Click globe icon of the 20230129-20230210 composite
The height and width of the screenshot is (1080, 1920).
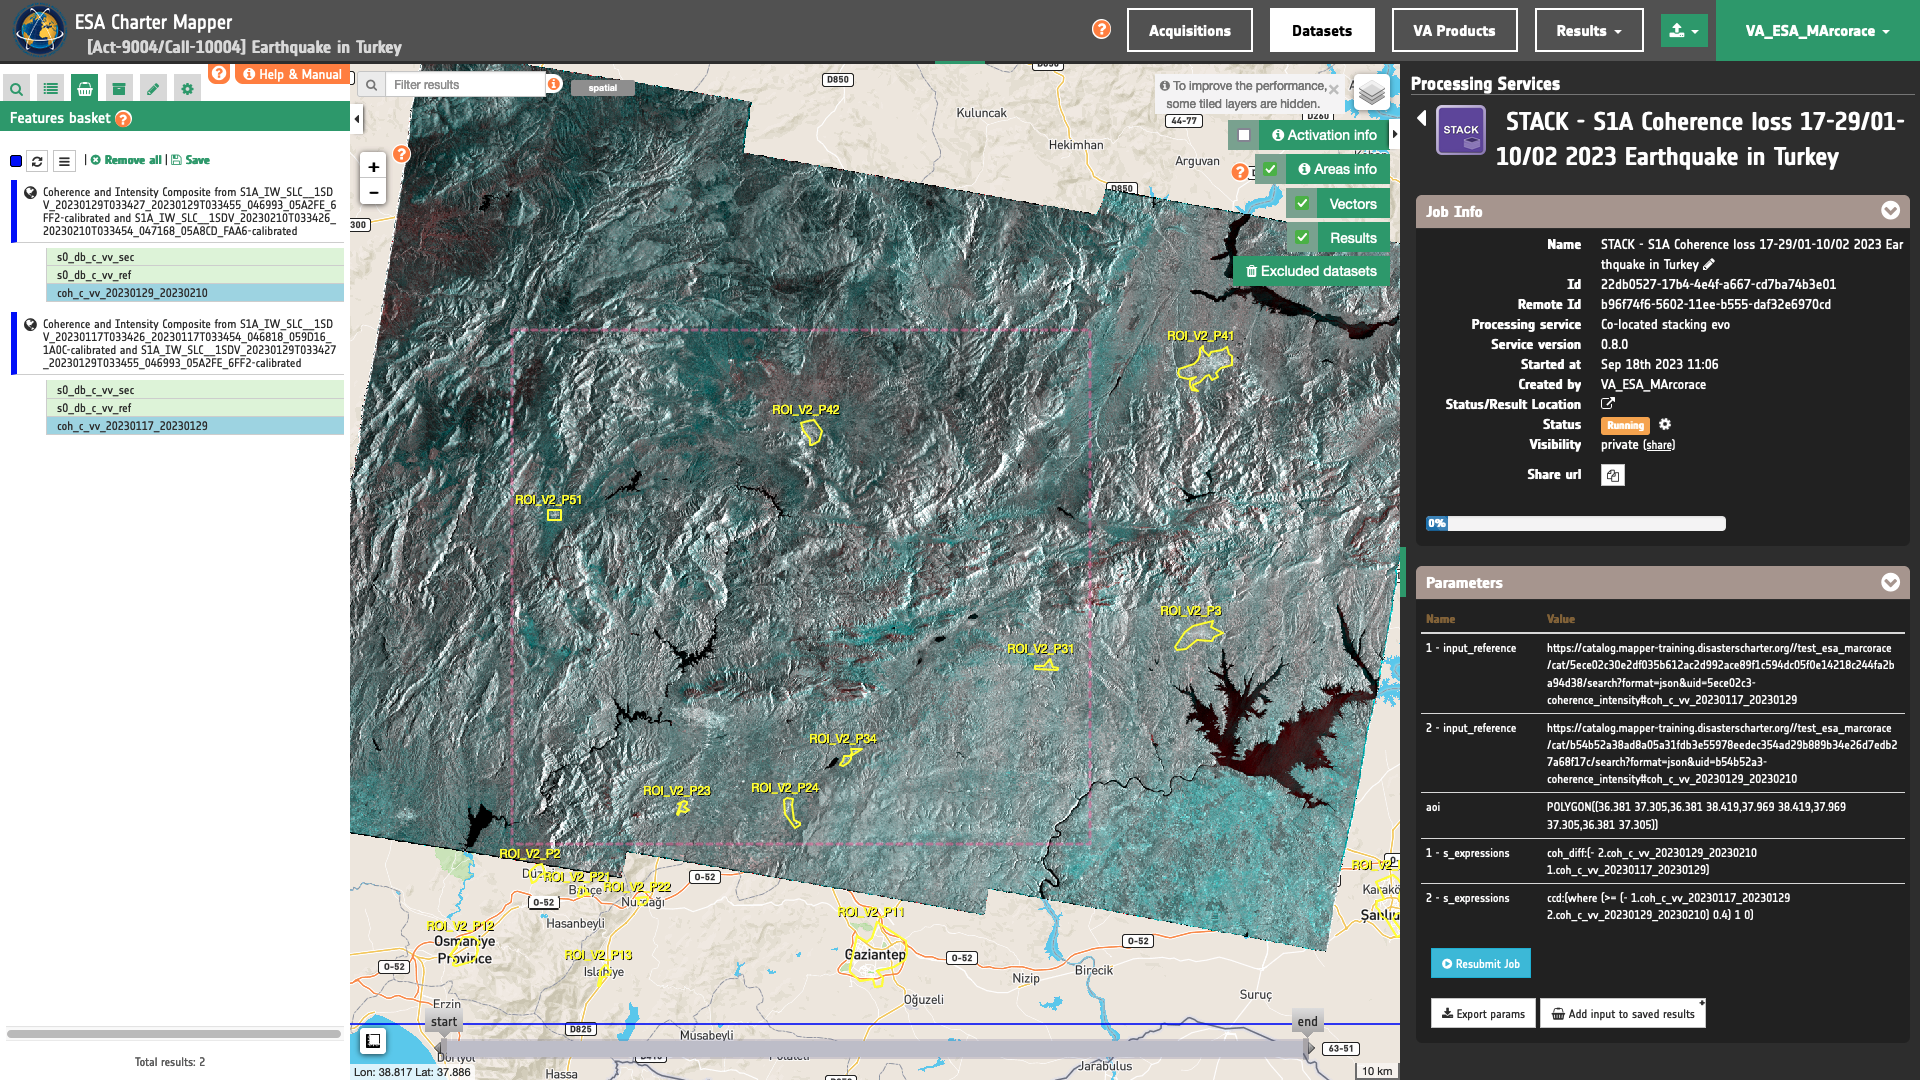(30, 193)
